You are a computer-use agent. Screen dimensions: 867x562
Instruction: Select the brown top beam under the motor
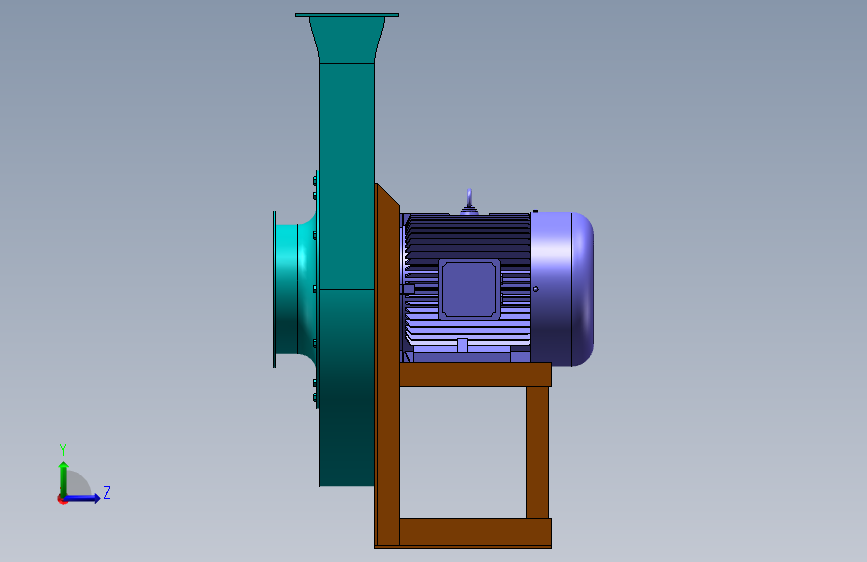click(x=475, y=374)
